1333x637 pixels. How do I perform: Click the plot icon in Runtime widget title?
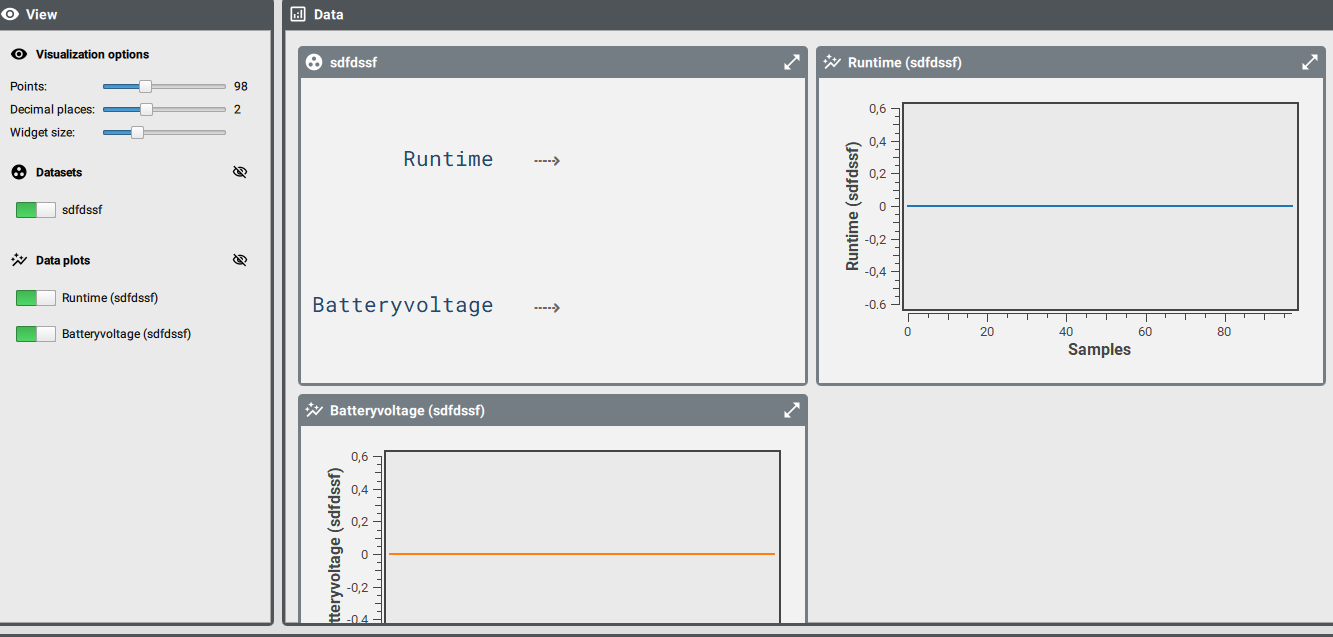(832, 62)
